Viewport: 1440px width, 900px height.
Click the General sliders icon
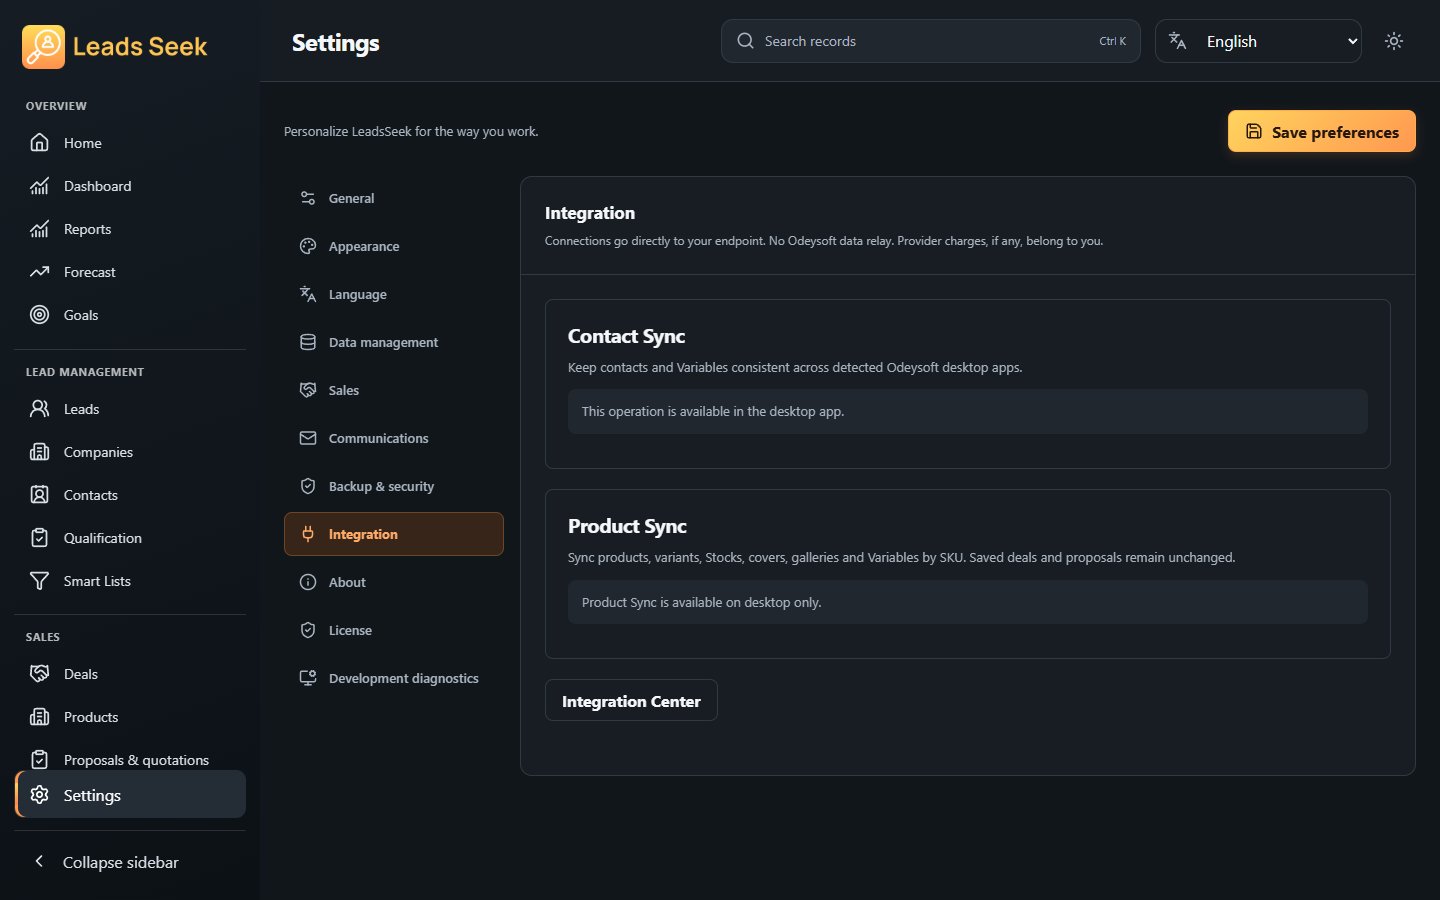point(308,198)
